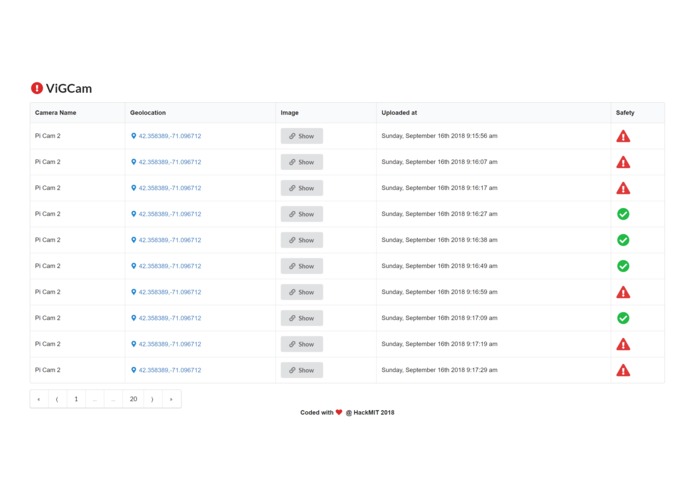Click the 'HackMIT 2018' footer text

click(x=374, y=412)
